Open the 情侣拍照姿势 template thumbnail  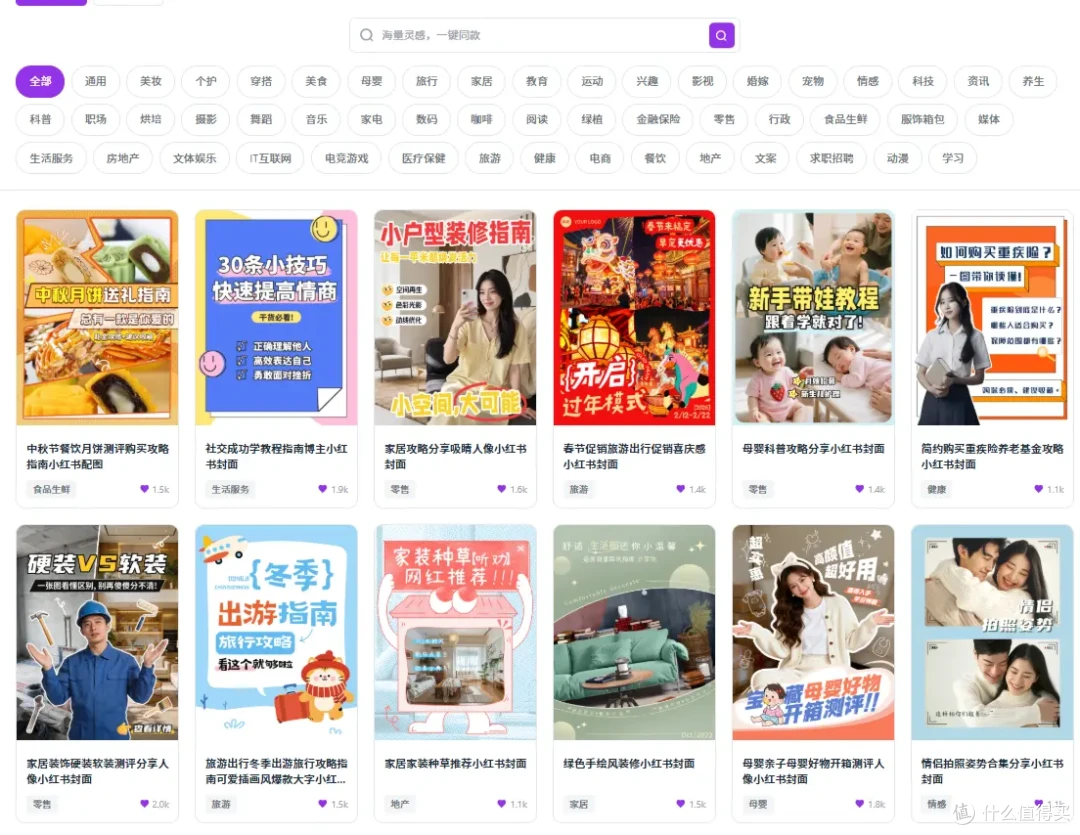click(x=993, y=632)
